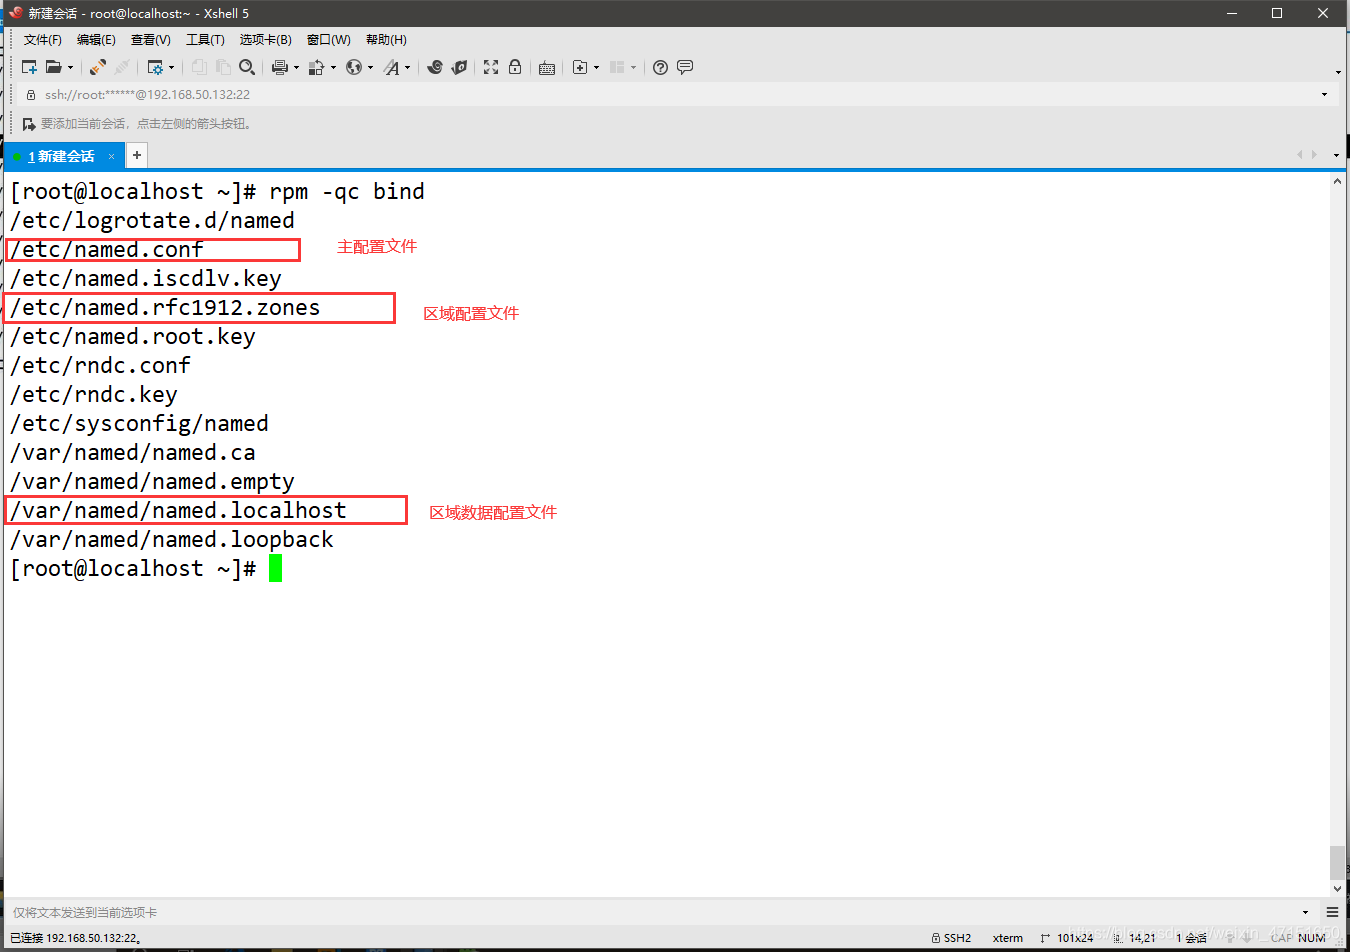Click the Copy toolbar icon

(x=199, y=67)
